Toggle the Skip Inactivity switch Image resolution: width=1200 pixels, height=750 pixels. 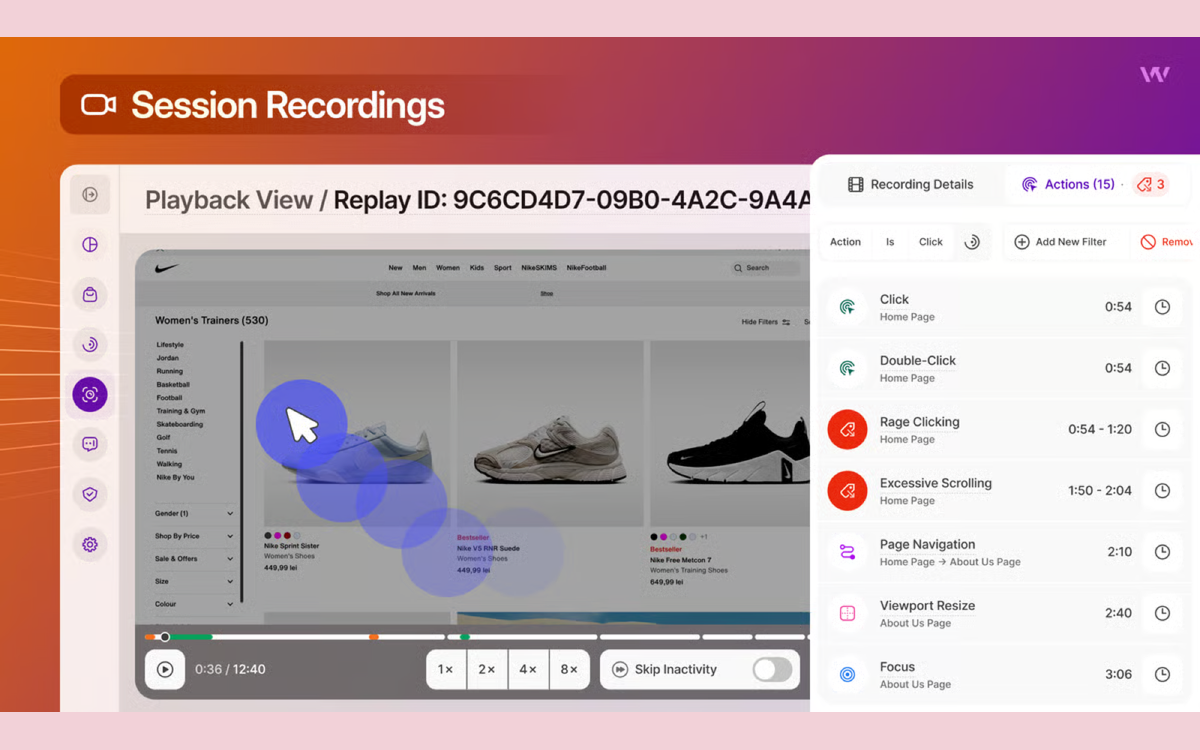(772, 669)
